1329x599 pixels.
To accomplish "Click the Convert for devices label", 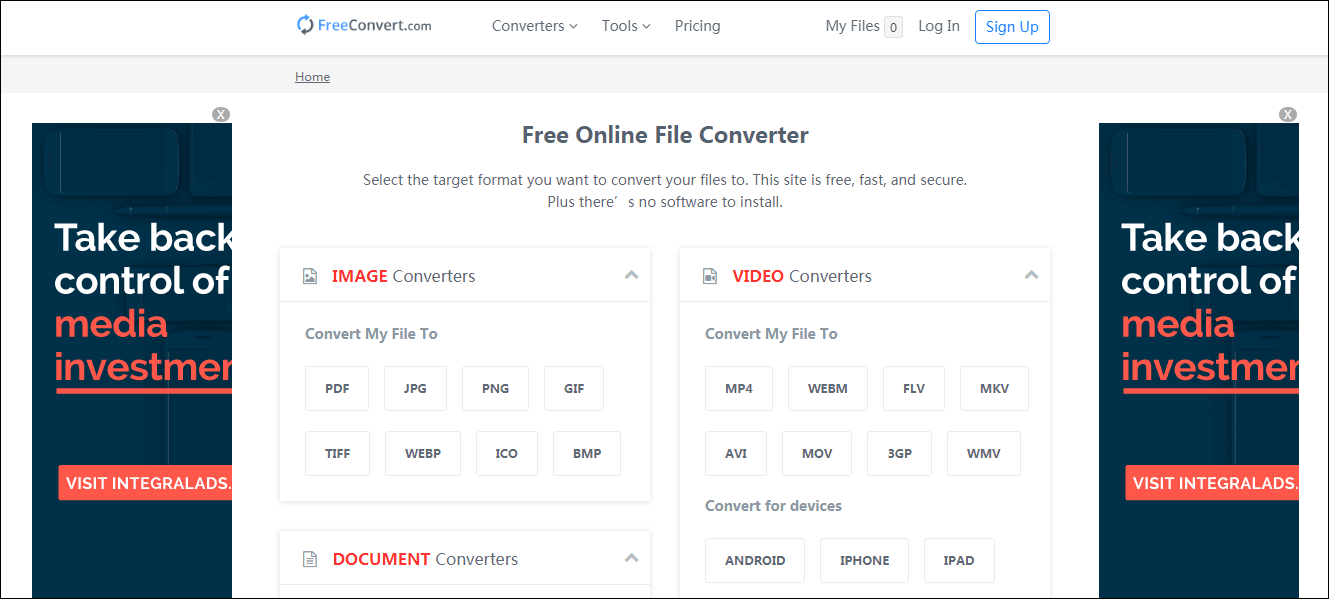I will (773, 506).
